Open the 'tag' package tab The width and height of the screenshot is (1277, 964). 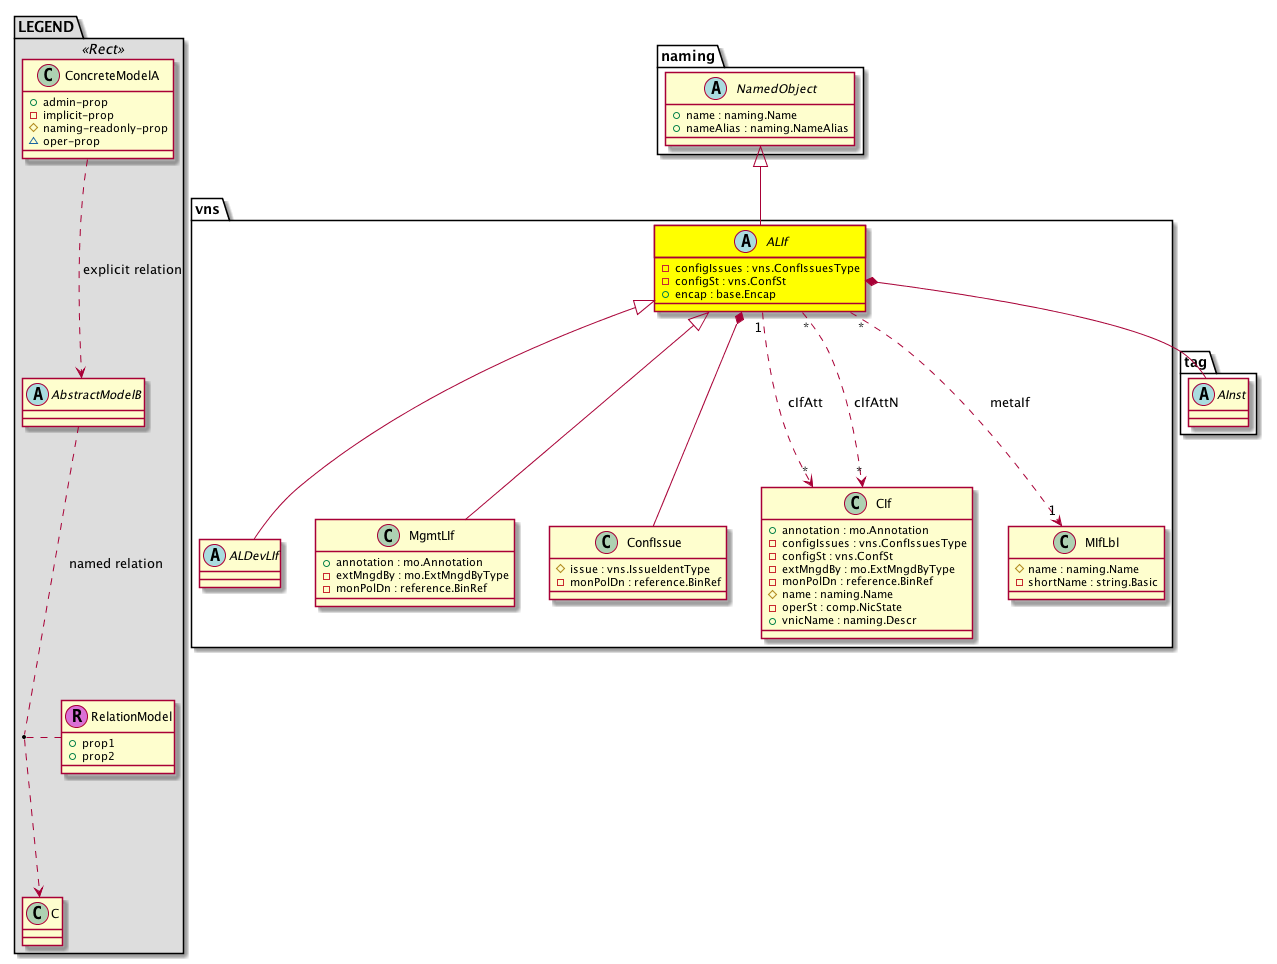coord(1195,362)
